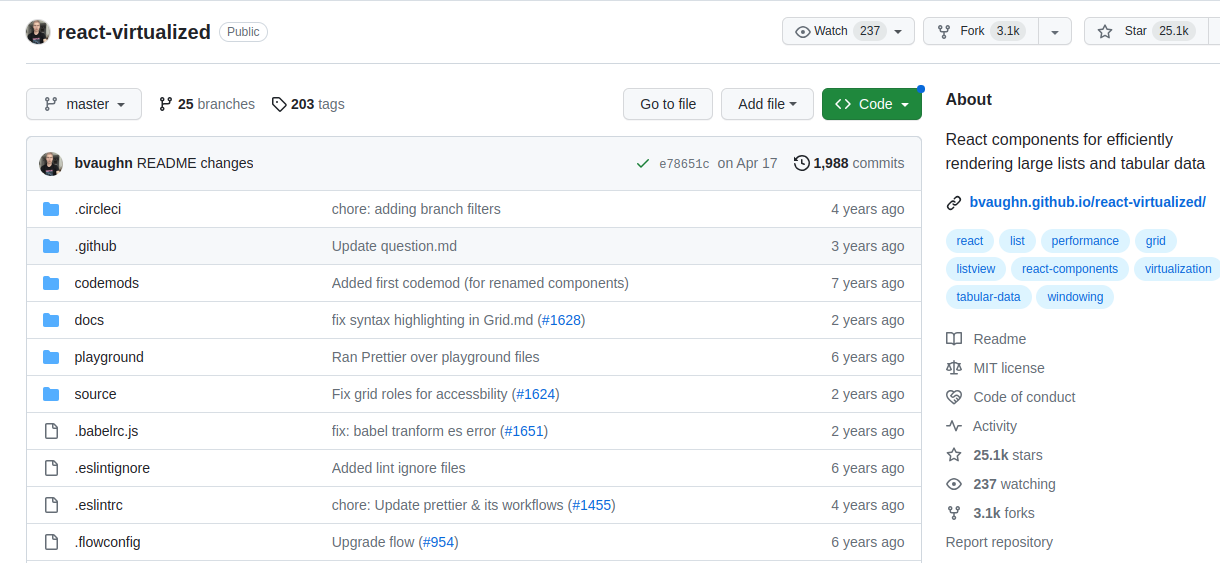Open the Fork options dropdown arrow
The image size is (1220, 563).
coord(1054,31)
